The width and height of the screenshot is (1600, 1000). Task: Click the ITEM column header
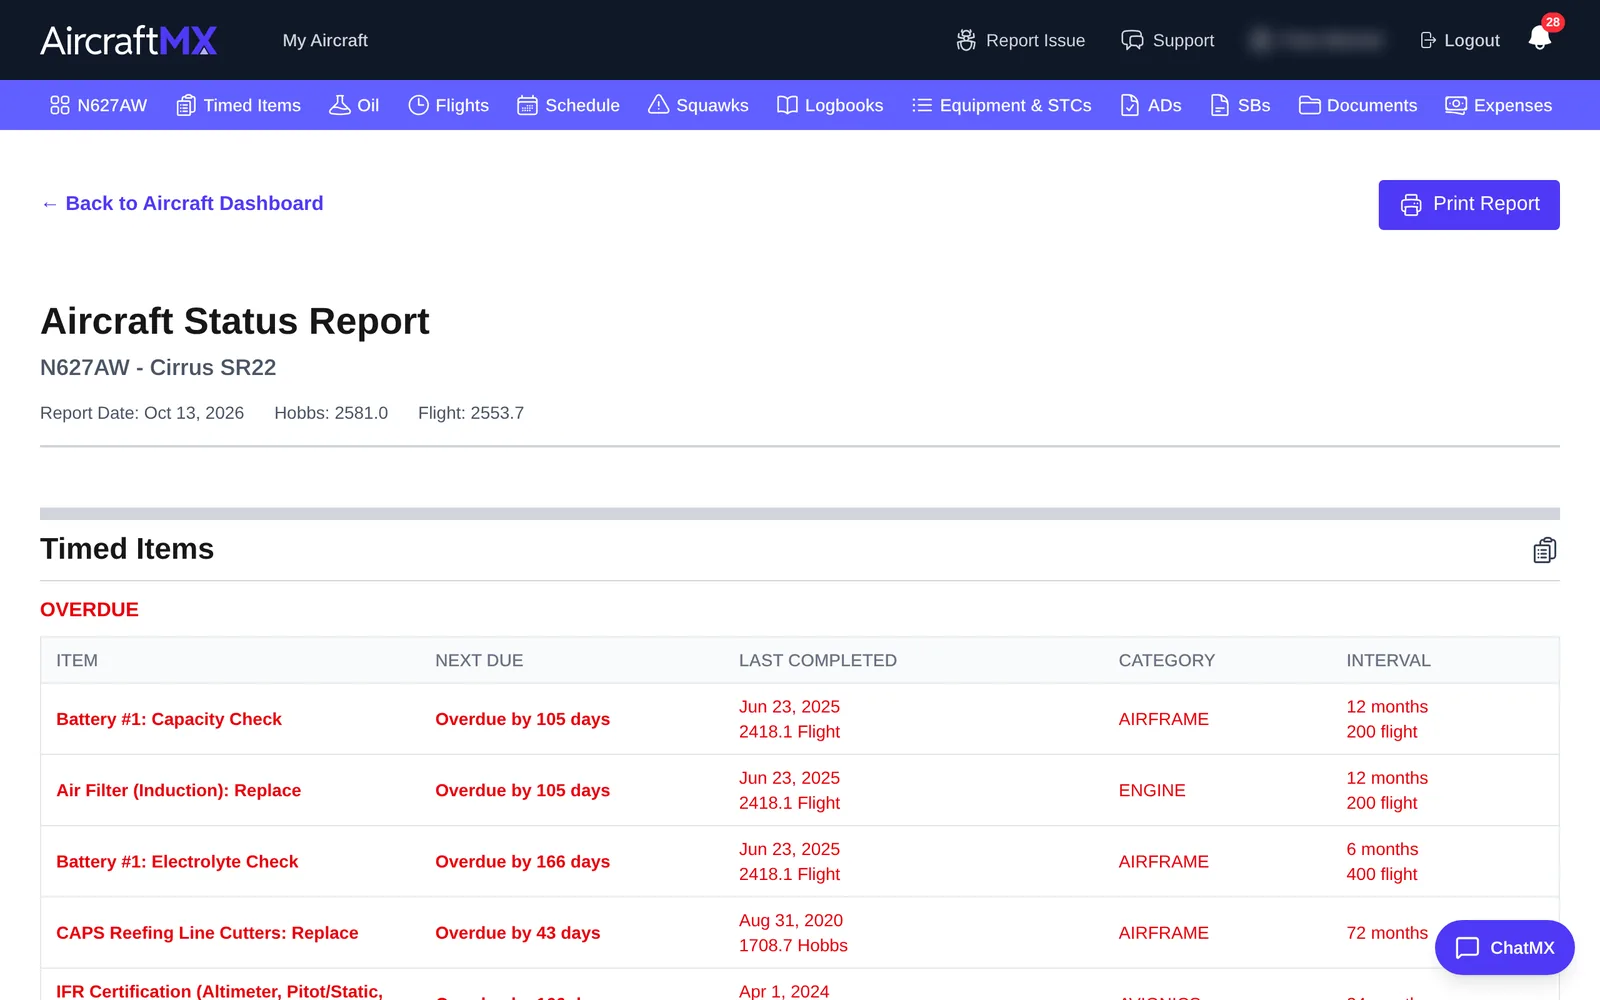pyautogui.click(x=77, y=660)
